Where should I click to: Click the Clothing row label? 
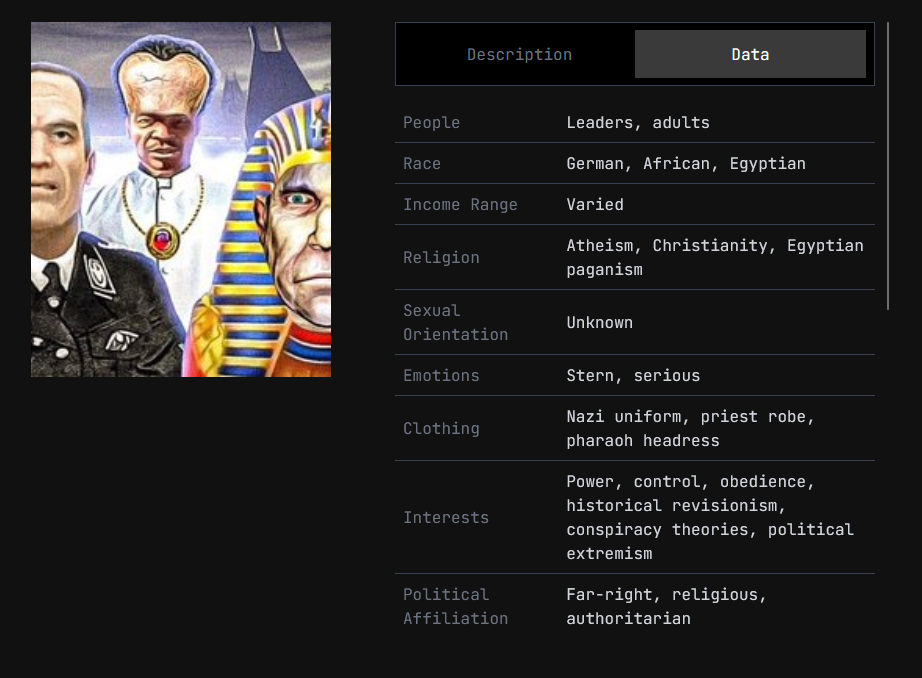441,429
